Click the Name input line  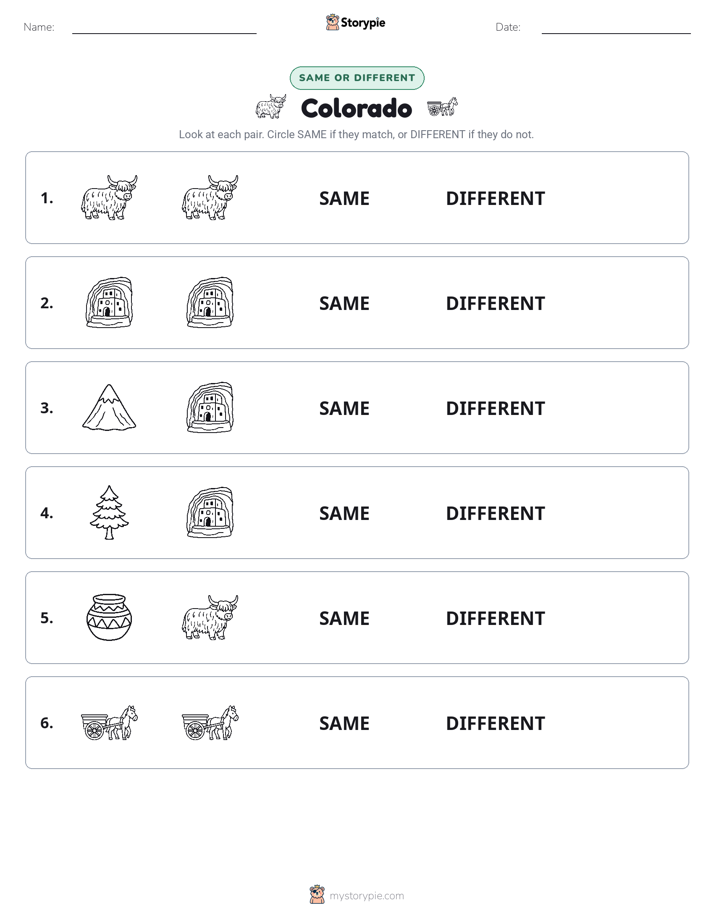(x=164, y=28)
